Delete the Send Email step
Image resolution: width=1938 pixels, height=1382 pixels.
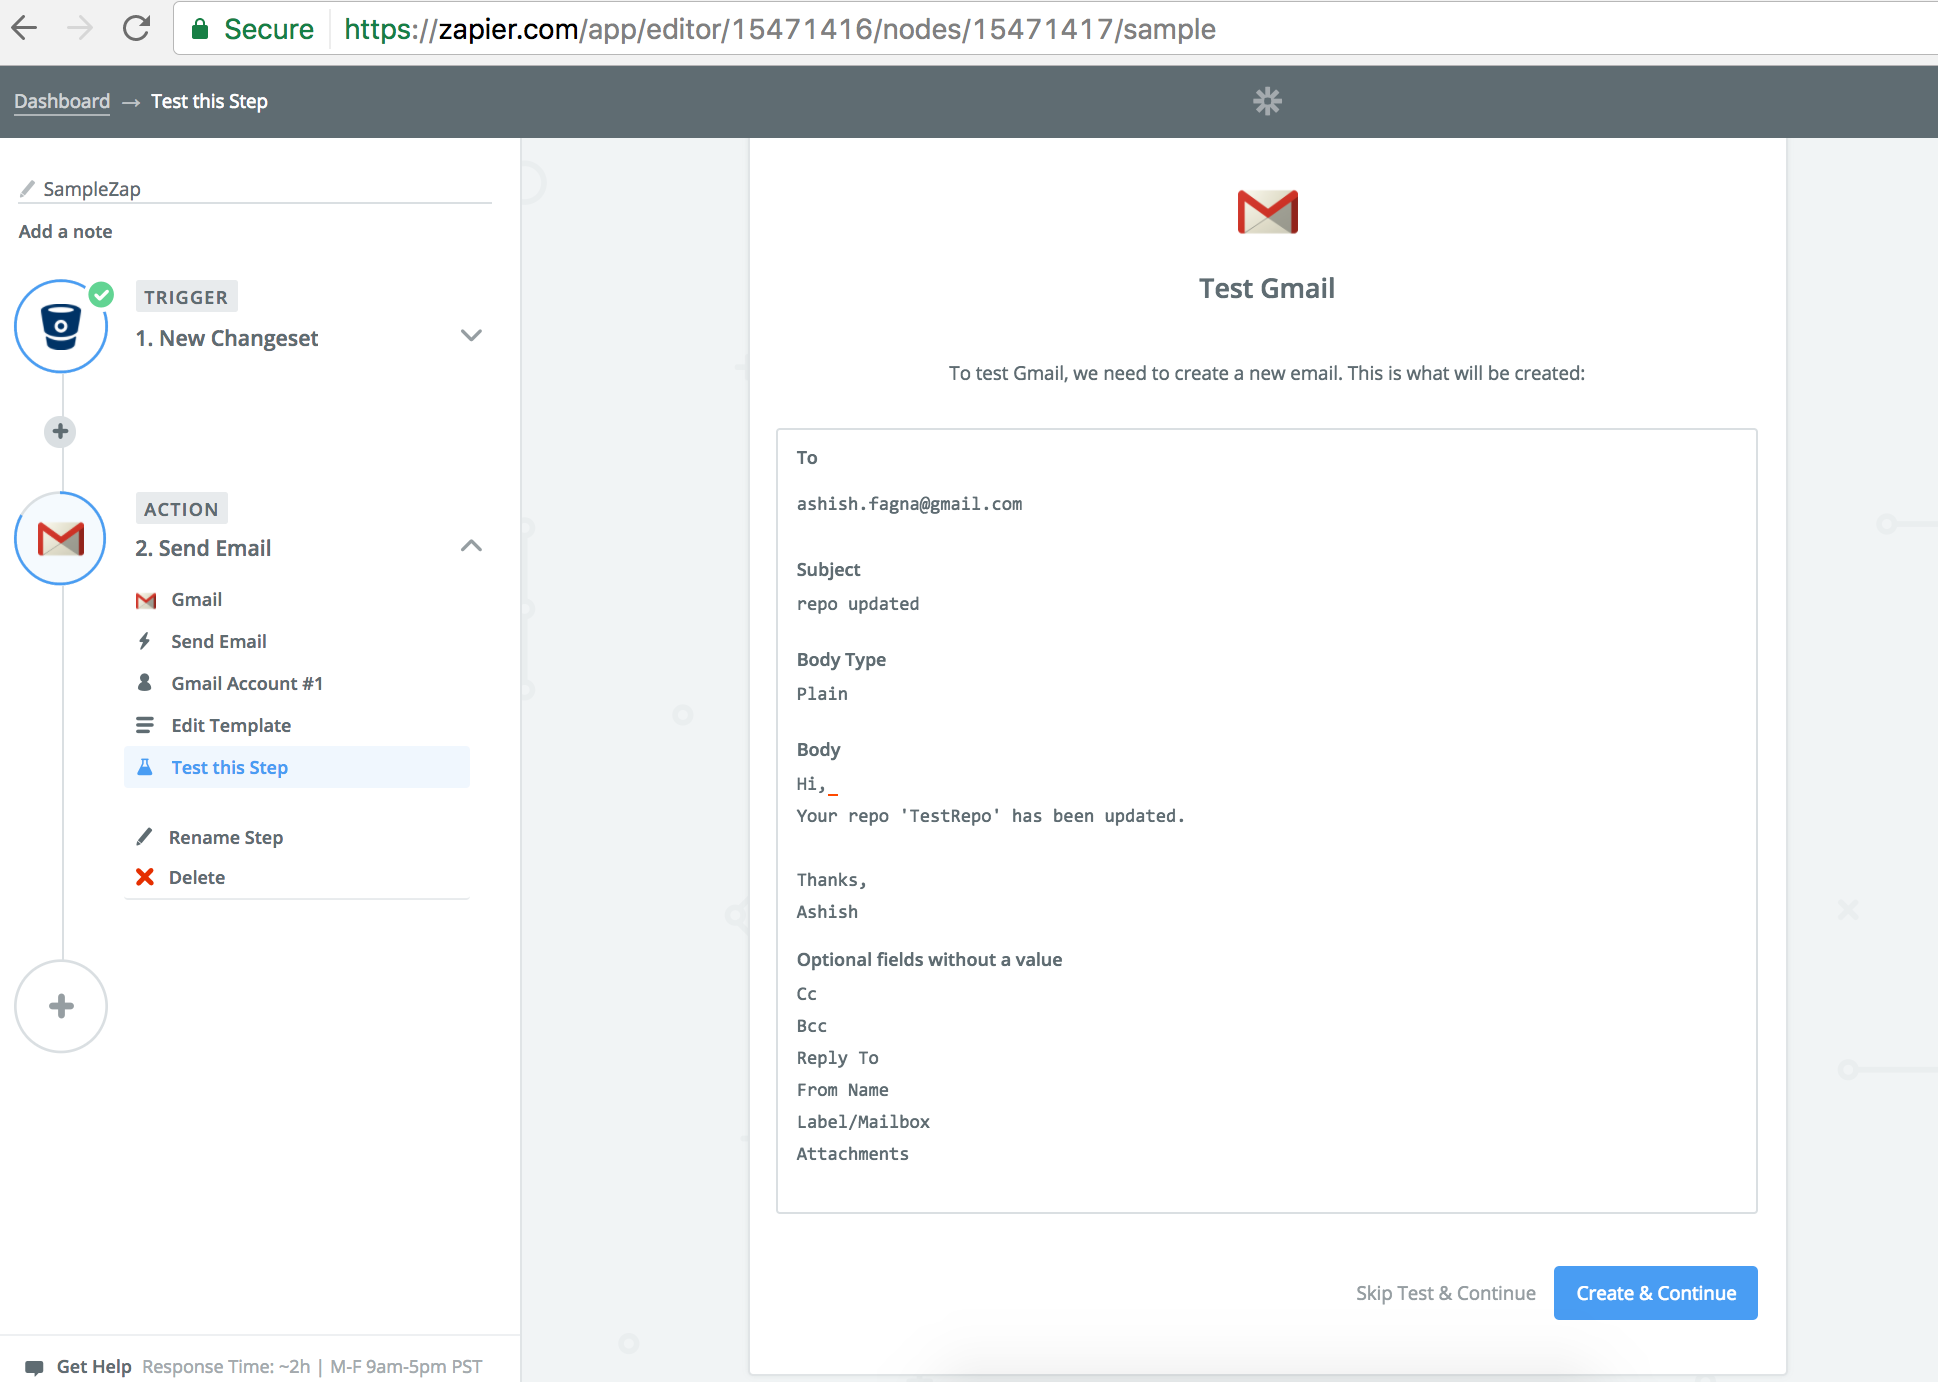click(197, 877)
